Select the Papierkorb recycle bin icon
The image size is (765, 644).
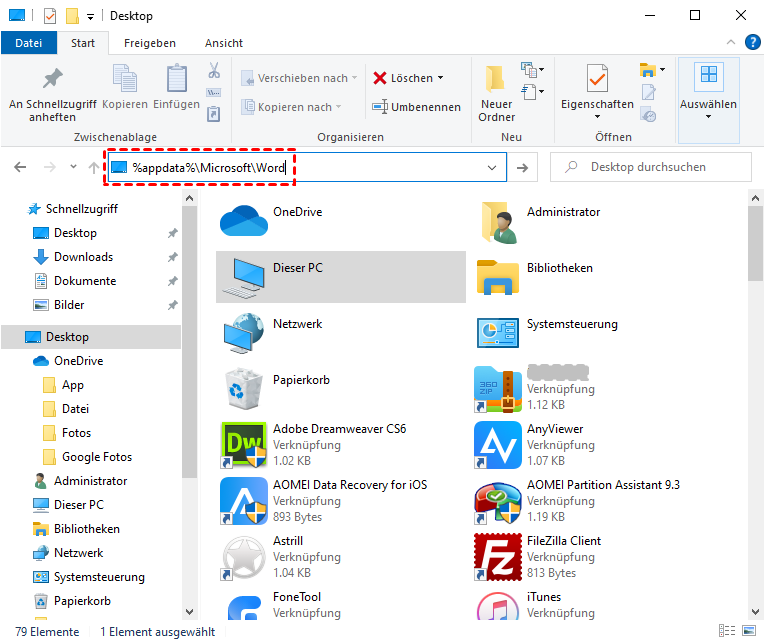tap(243, 389)
